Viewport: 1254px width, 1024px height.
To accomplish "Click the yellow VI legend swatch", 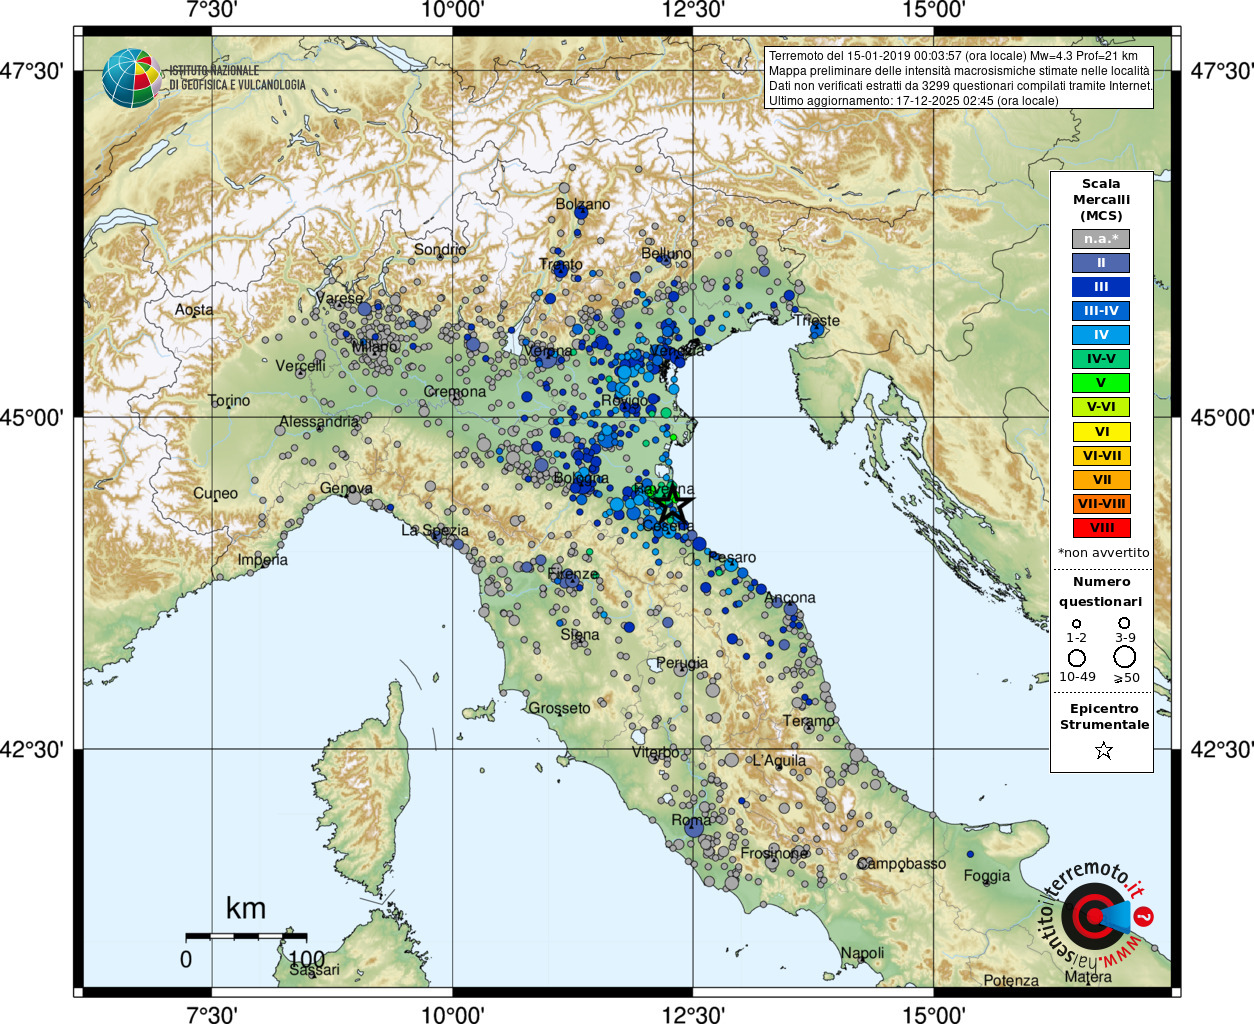I will 1101,432.
